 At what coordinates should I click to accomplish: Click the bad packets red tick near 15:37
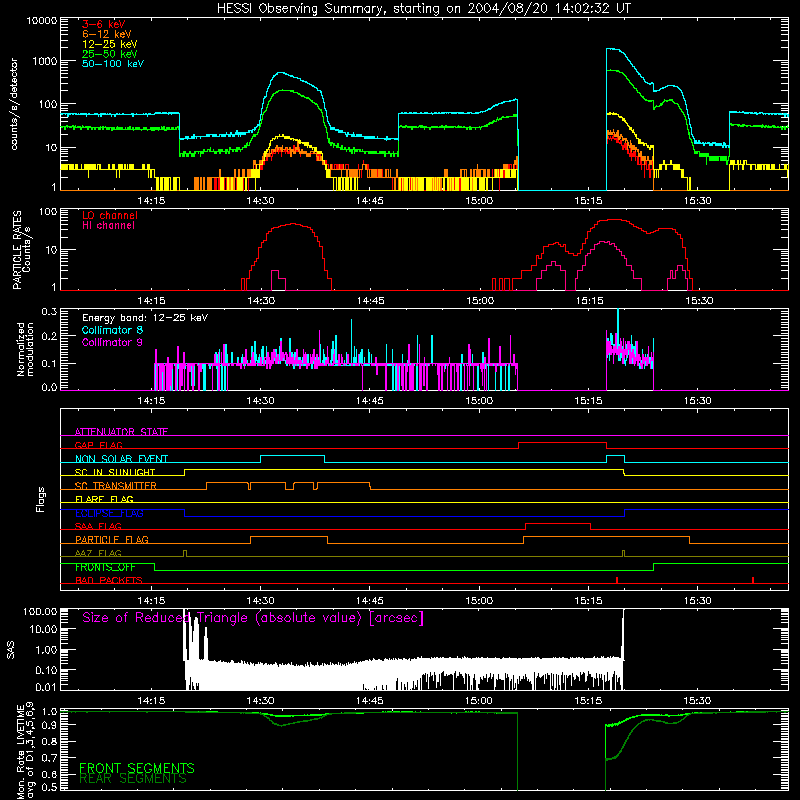[x=753, y=580]
